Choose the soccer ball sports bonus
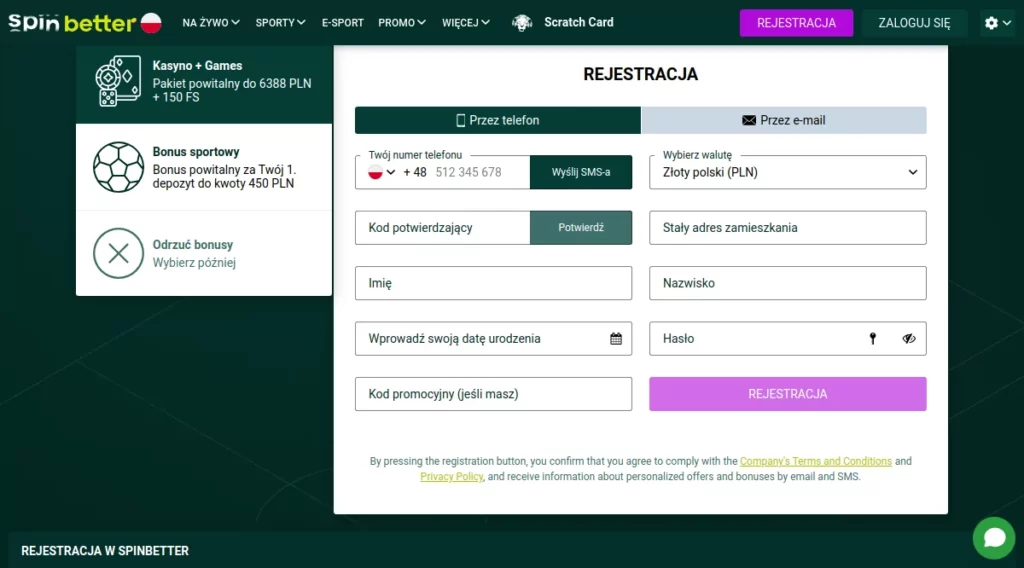The height and width of the screenshot is (568, 1024). point(118,167)
